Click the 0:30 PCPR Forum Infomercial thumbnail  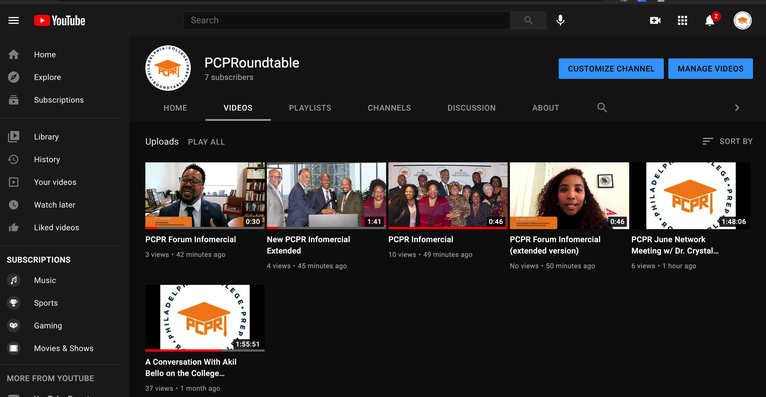[205, 195]
